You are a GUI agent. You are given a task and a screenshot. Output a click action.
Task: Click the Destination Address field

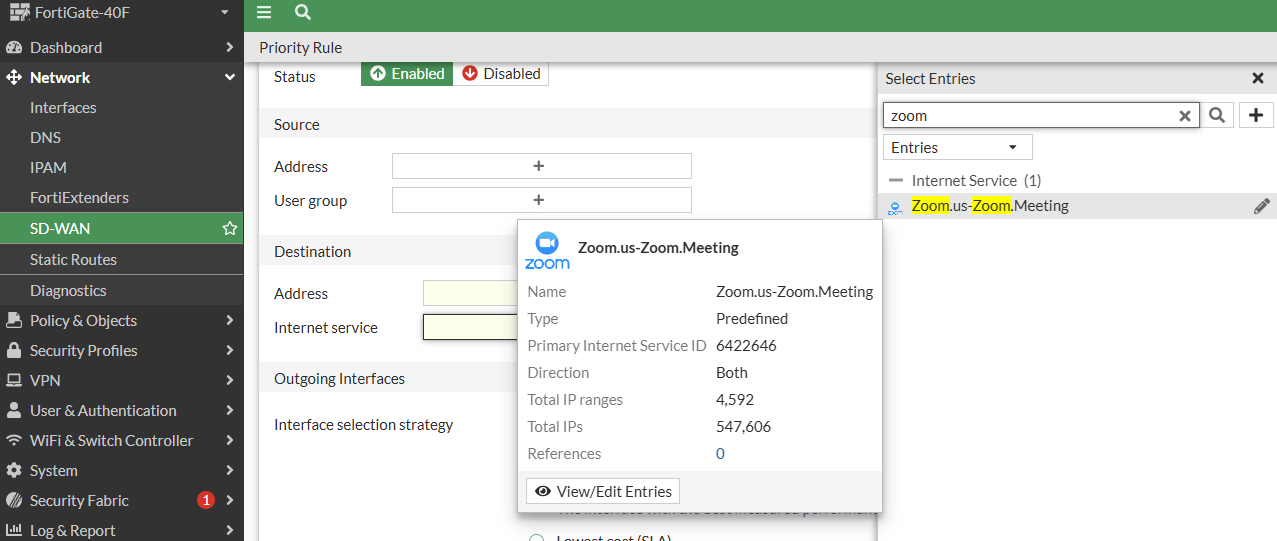(470, 293)
